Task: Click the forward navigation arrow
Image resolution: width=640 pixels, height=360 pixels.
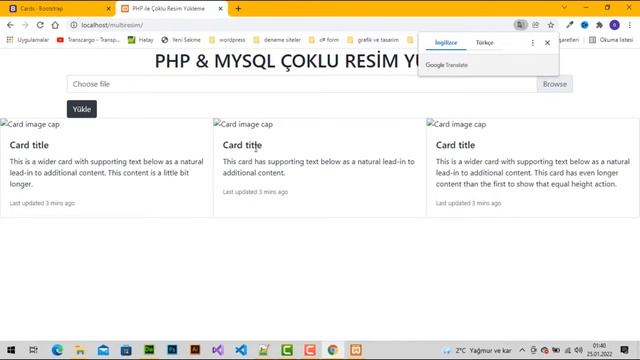Action: [x=25, y=25]
